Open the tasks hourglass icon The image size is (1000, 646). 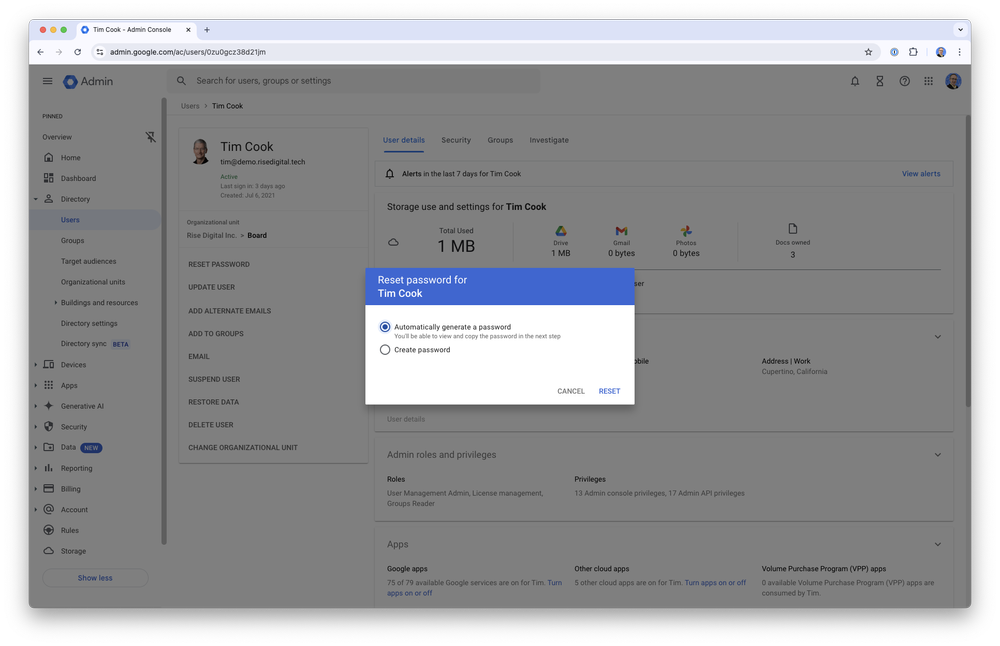(879, 81)
